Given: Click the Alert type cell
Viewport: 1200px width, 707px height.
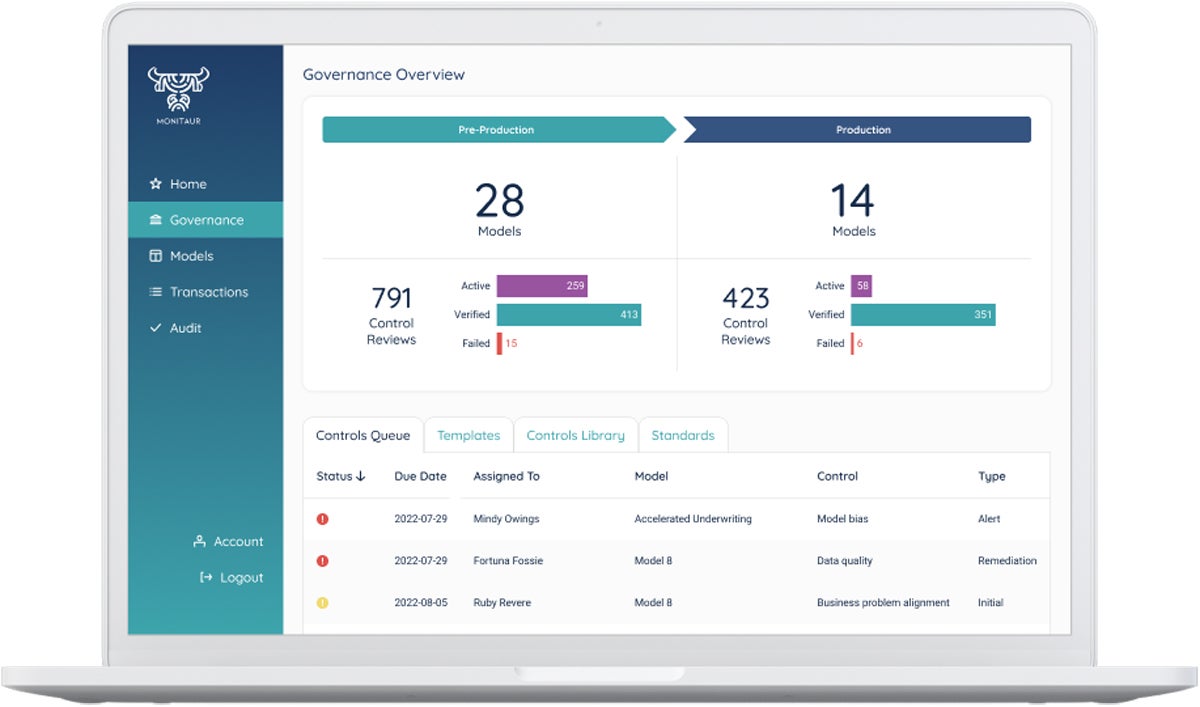Looking at the screenshot, I should [989, 519].
